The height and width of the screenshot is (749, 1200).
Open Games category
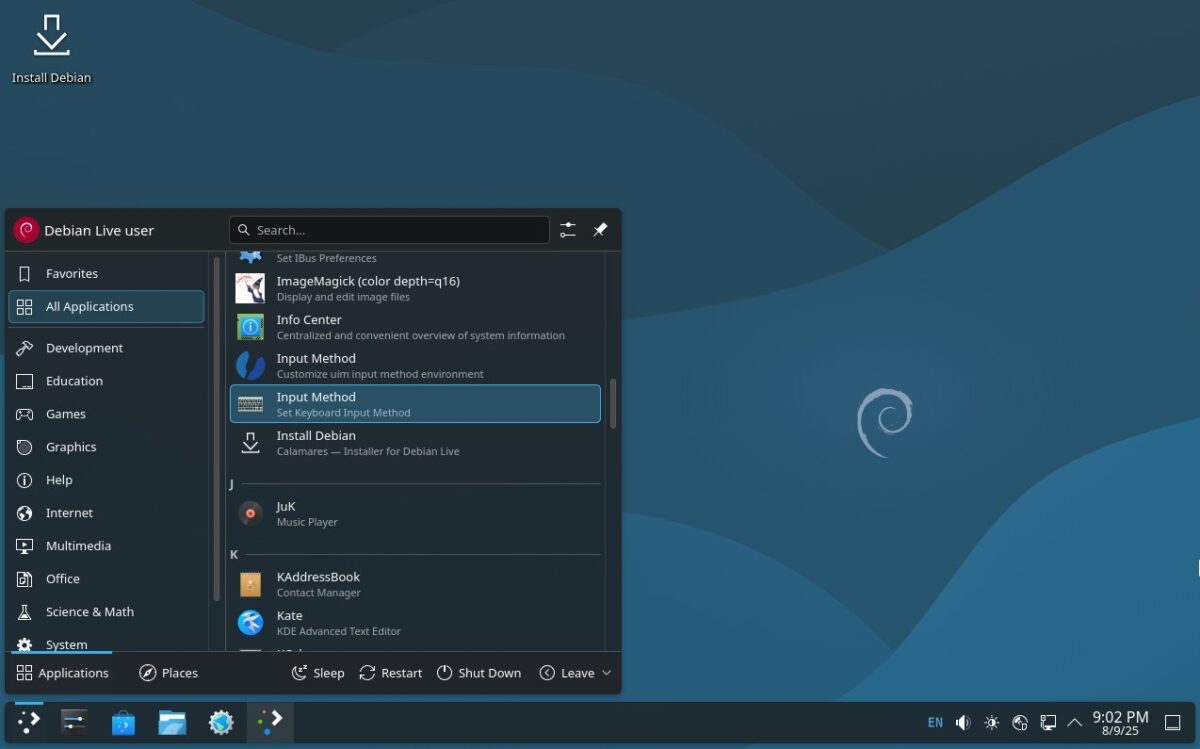tap(106, 414)
